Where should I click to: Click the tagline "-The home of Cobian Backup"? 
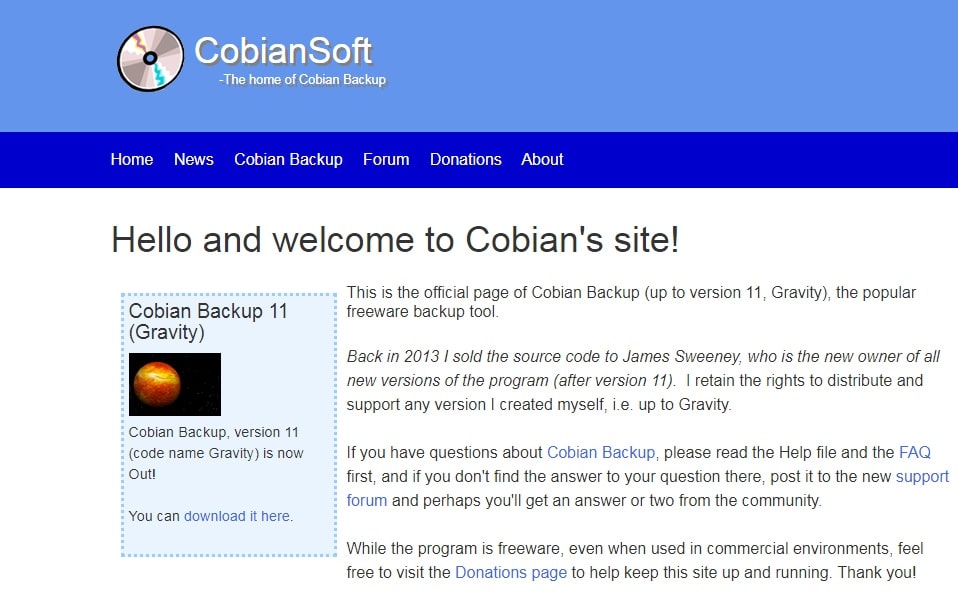302,79
